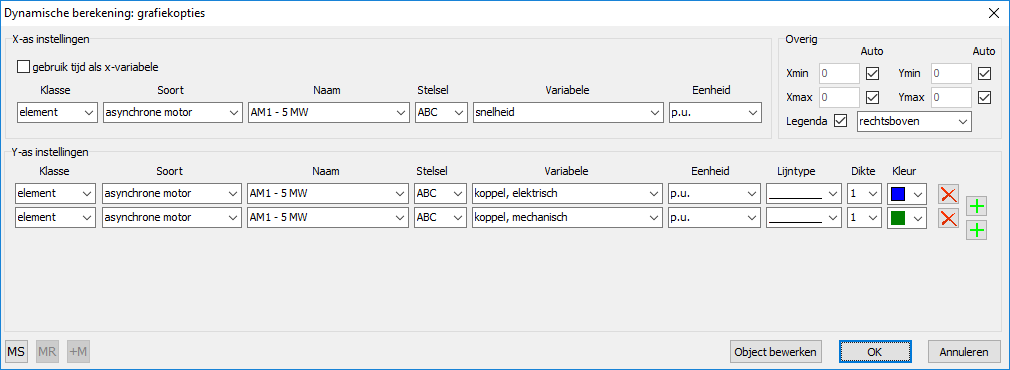Screen dimensions: 1010x370
Task: Open Klasse dropdown in koppel, elektrisch row
Action: pyautogui.click(x=56, y=193)
